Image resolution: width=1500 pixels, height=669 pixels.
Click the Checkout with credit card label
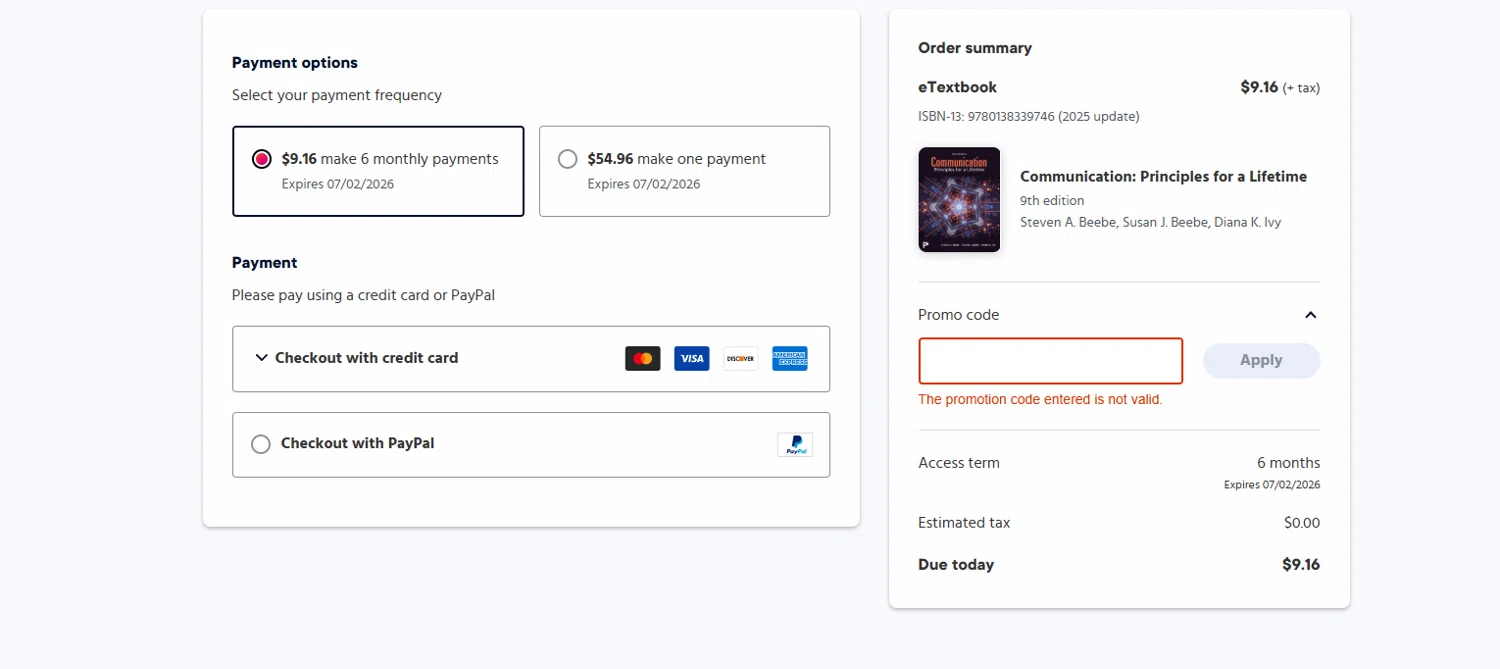coord(366,358)
